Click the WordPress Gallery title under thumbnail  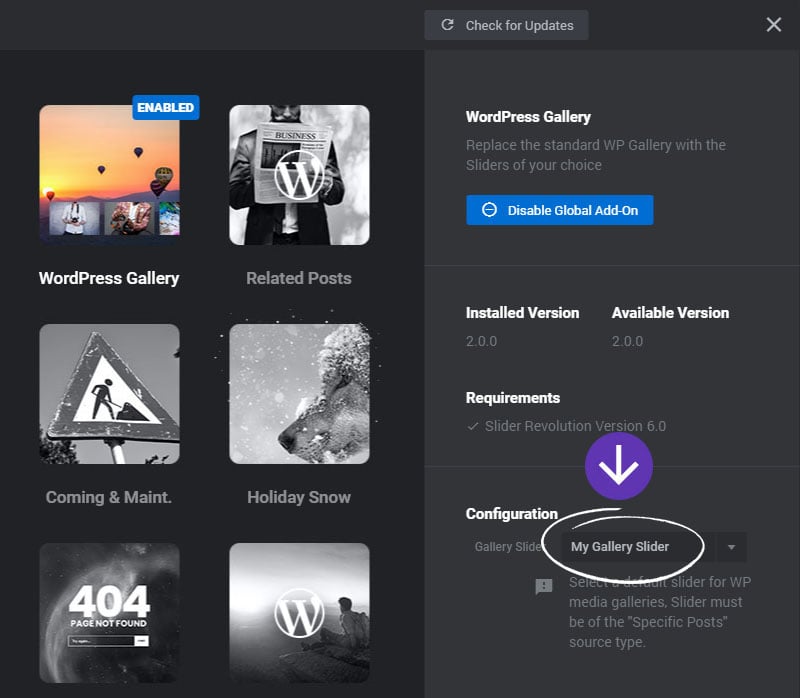coord(109,278)
